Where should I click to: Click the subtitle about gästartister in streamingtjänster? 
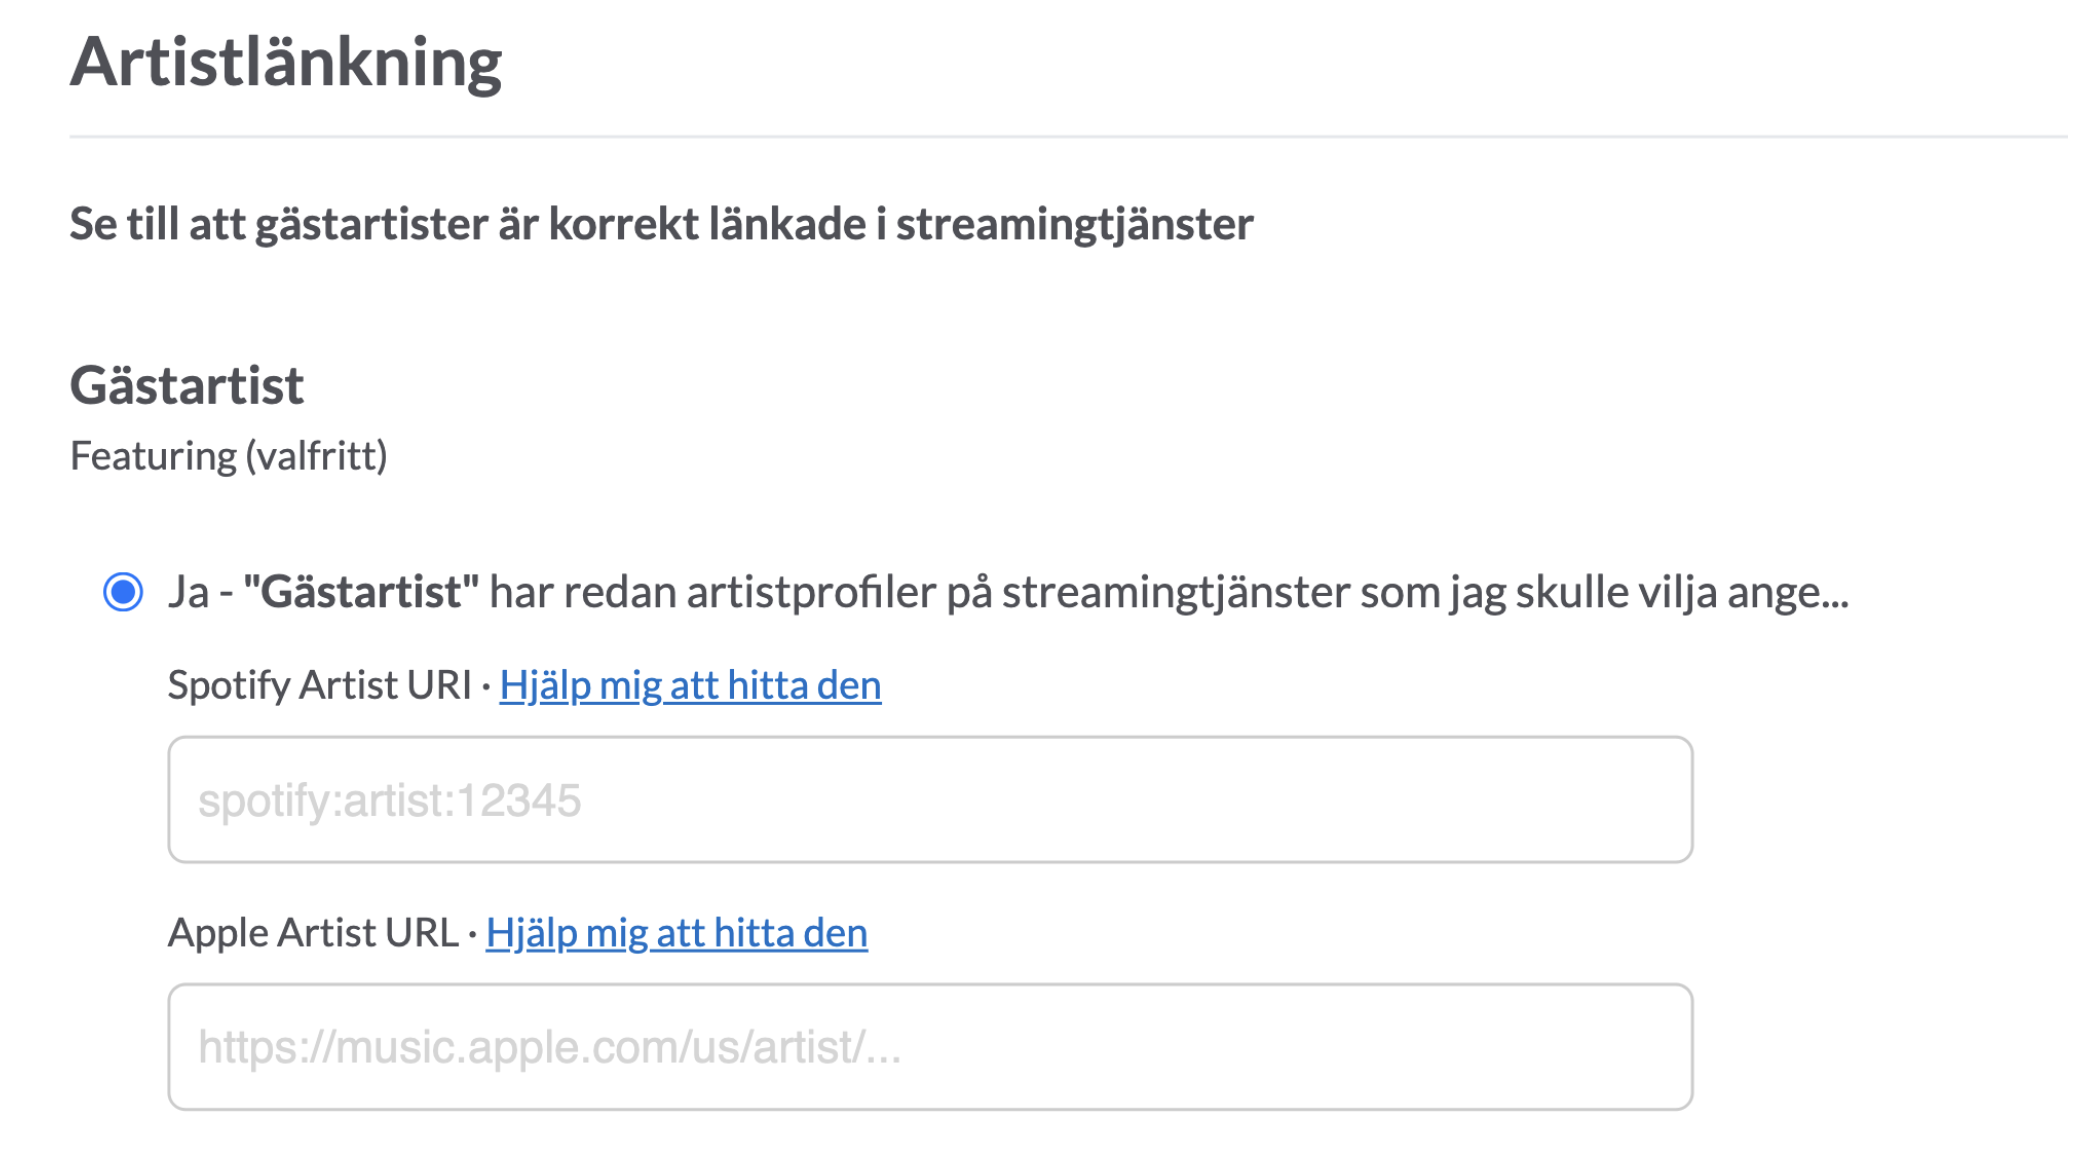click(661, 224)
